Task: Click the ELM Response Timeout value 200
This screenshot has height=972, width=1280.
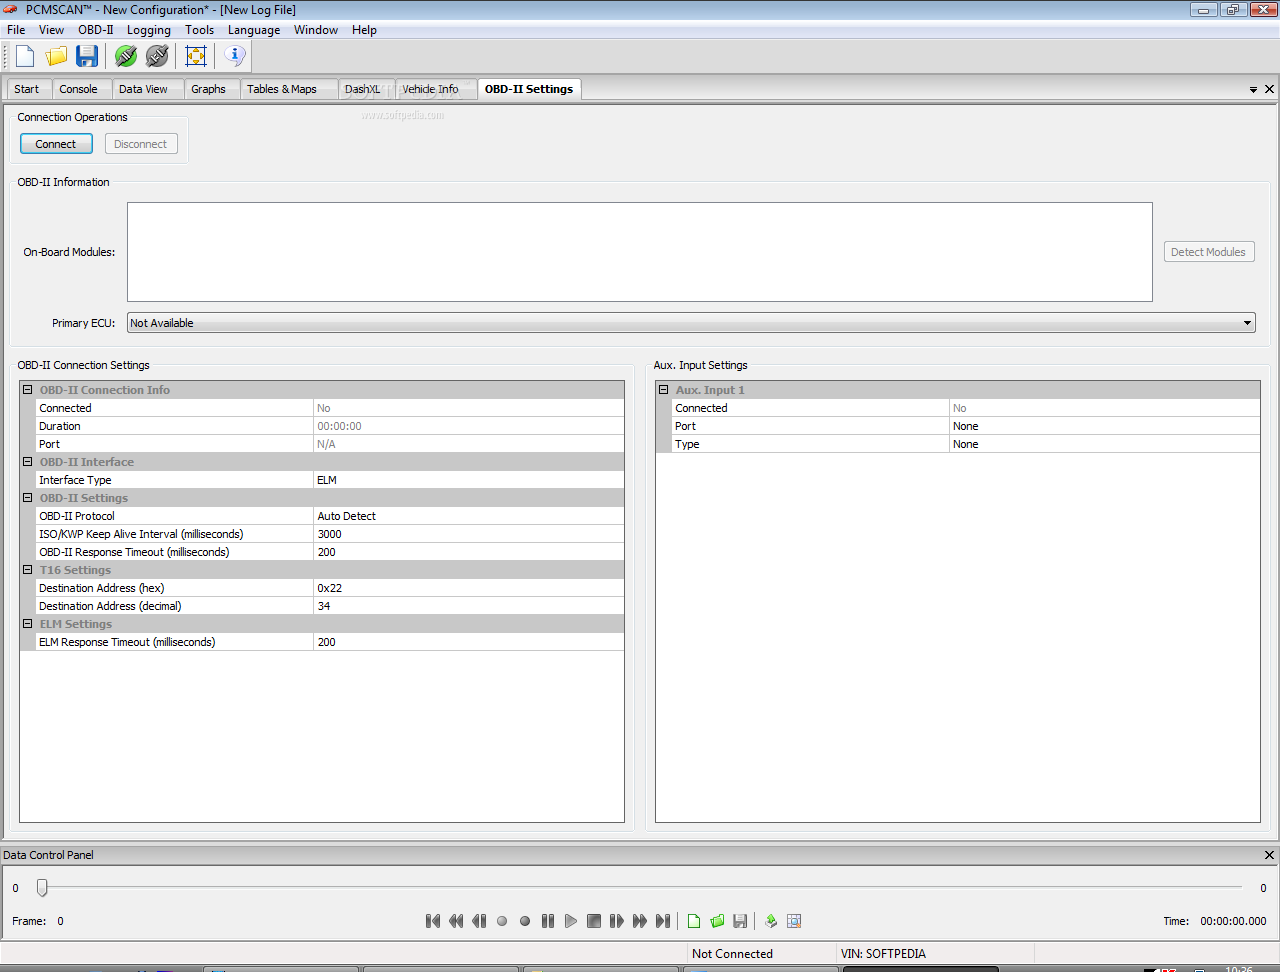Action: point(469,642)
